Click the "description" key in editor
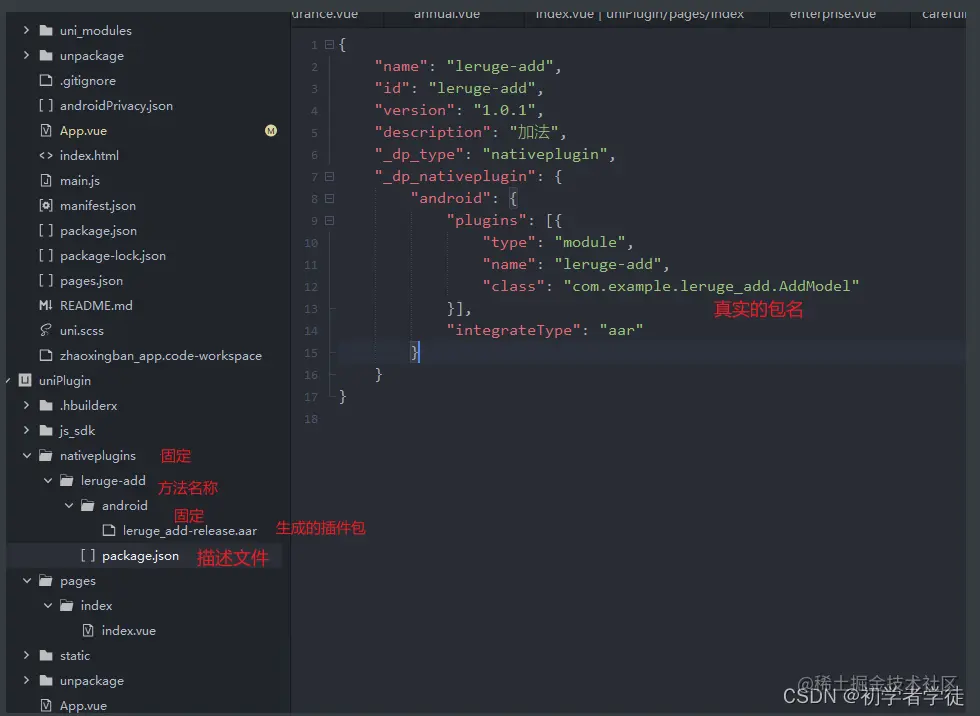 (x=432, y=132)
